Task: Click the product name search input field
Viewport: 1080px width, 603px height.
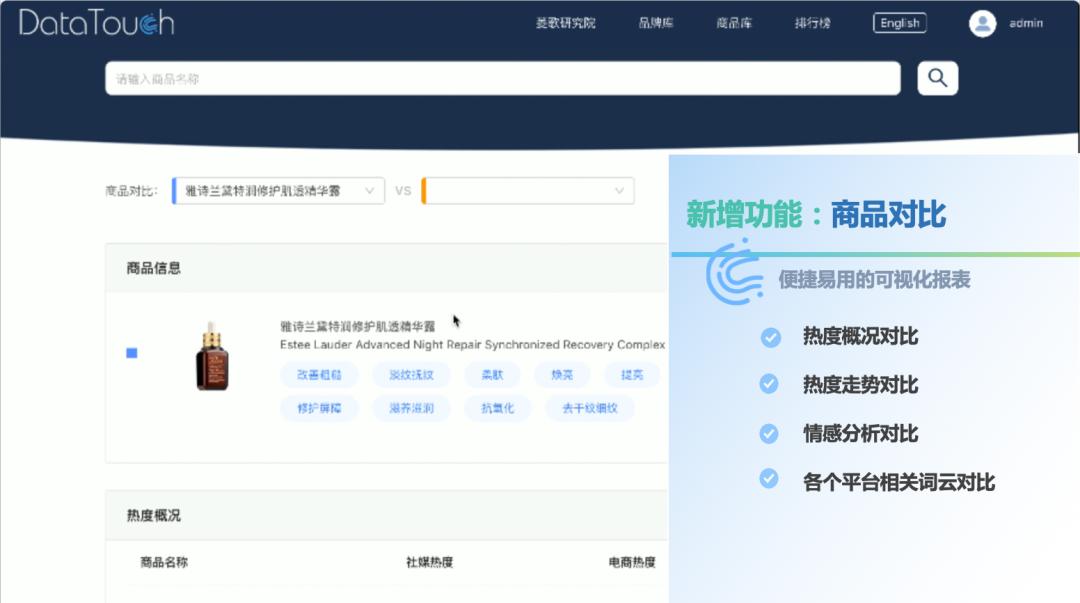Action: coord(500,77)
